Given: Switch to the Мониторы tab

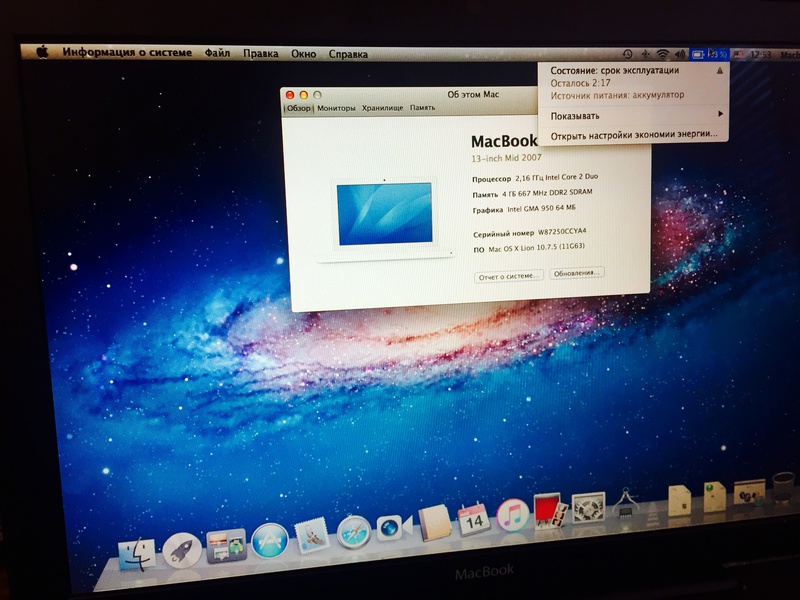Looking at the screenshot, I should [336, 108].
